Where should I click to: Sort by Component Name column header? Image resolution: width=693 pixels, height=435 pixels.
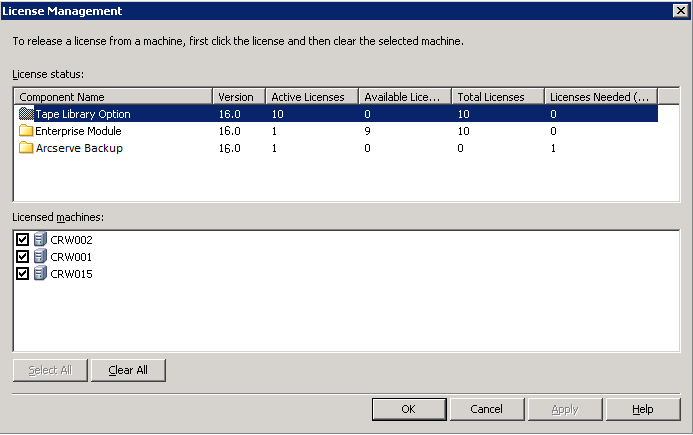click(114, 97)
